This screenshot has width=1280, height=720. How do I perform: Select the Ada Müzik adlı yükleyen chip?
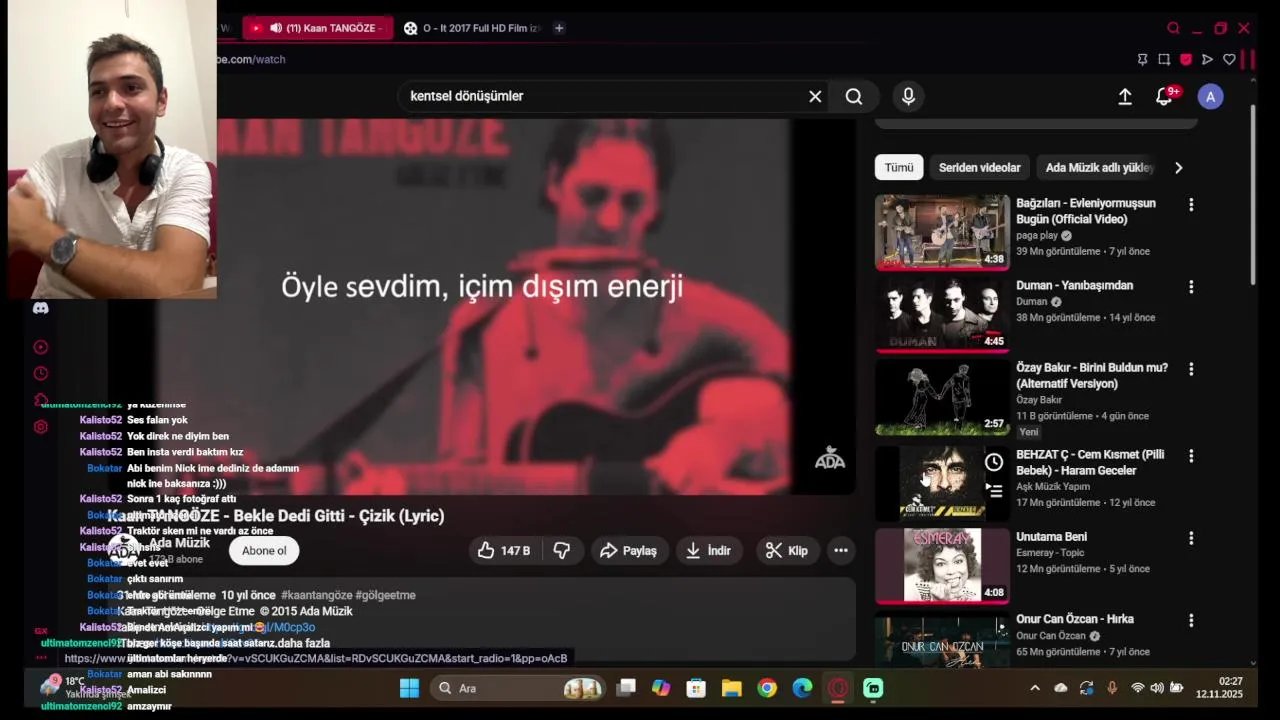click(1100, 167)
